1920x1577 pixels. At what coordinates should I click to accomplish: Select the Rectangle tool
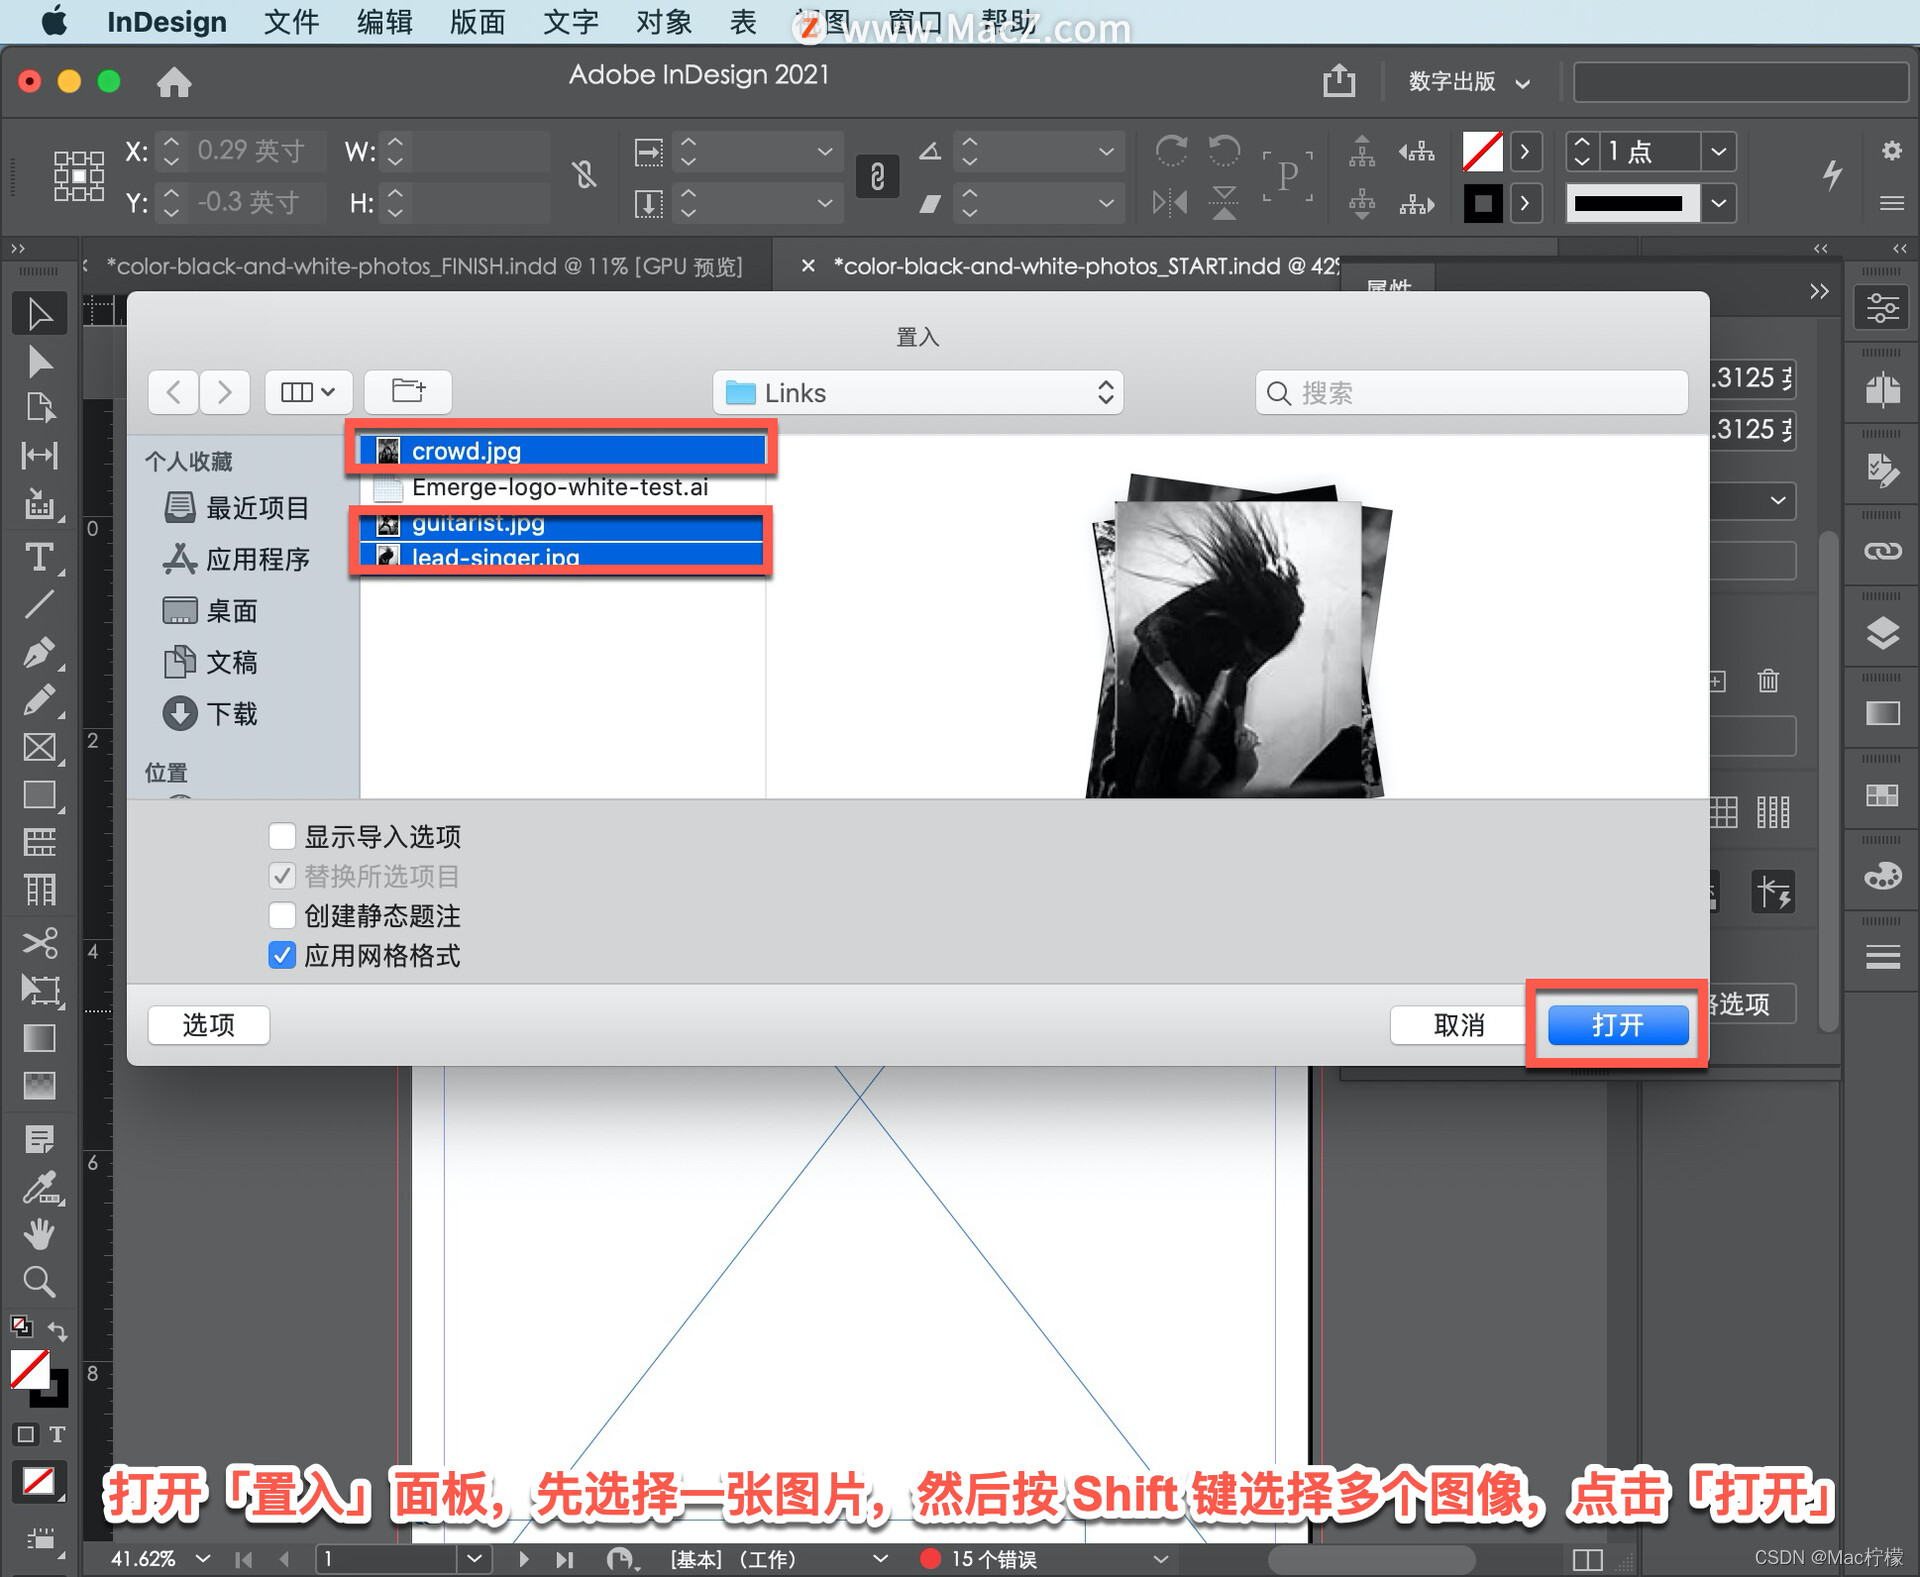(x=40, y=796)
